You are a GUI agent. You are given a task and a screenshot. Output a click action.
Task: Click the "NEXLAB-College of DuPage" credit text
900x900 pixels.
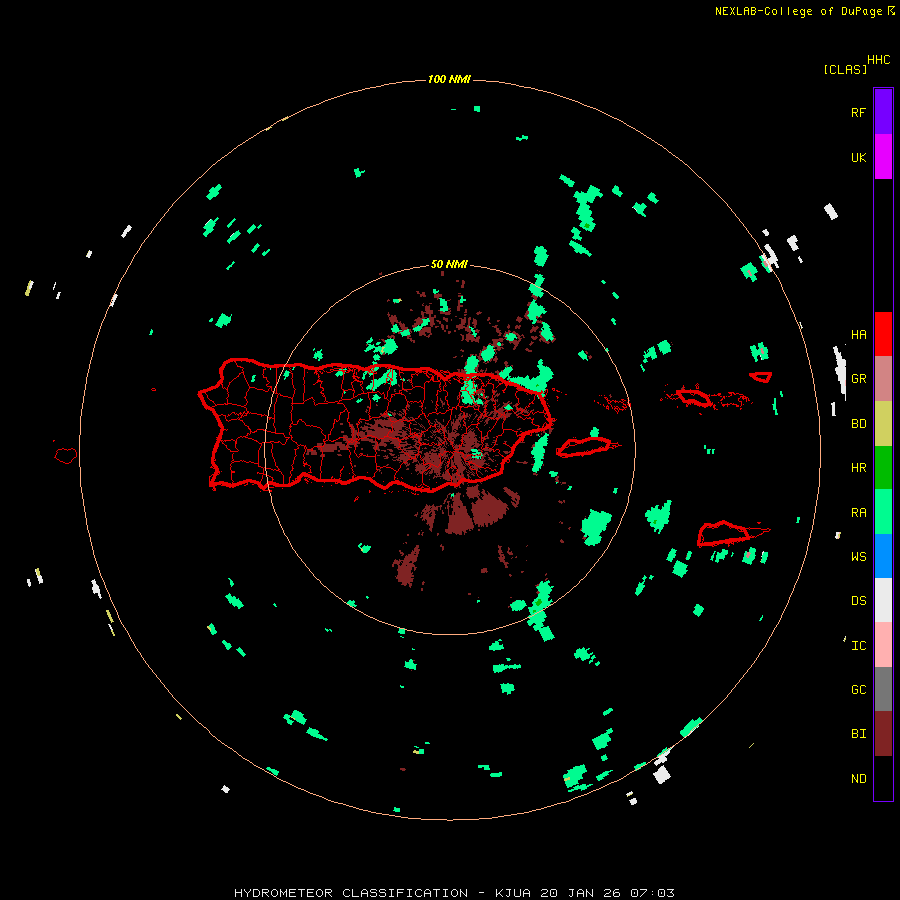[x=798, y=11]
